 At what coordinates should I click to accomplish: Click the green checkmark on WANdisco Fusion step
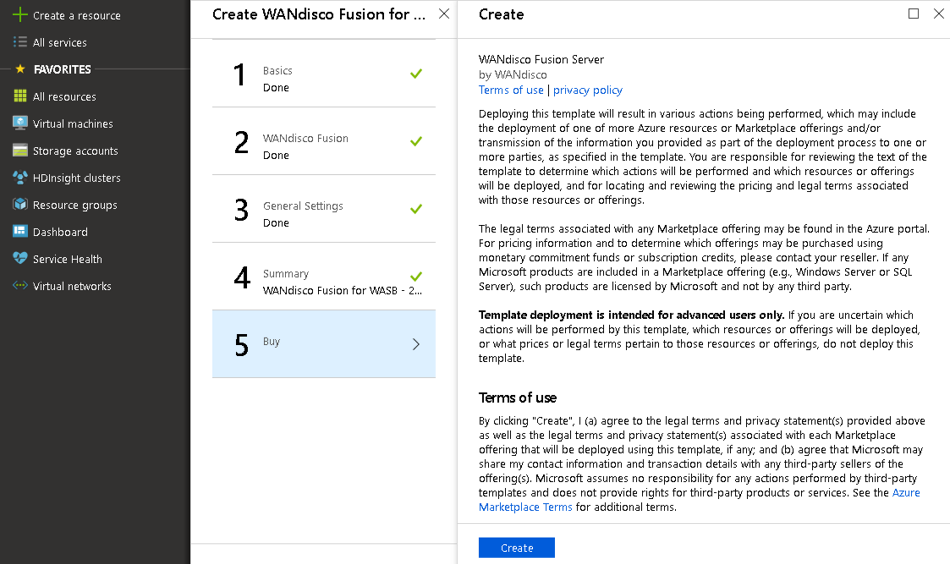click(416, 141)
